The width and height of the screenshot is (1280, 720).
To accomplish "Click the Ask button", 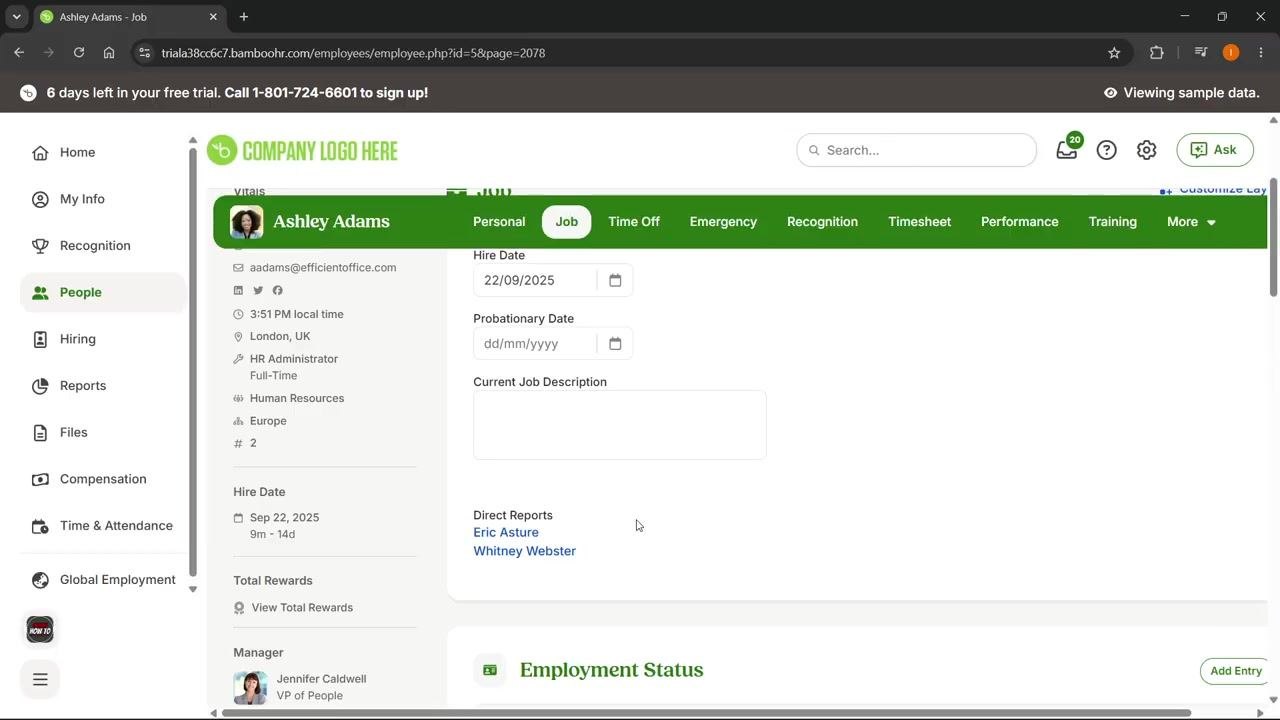I will coord(1215,150).
